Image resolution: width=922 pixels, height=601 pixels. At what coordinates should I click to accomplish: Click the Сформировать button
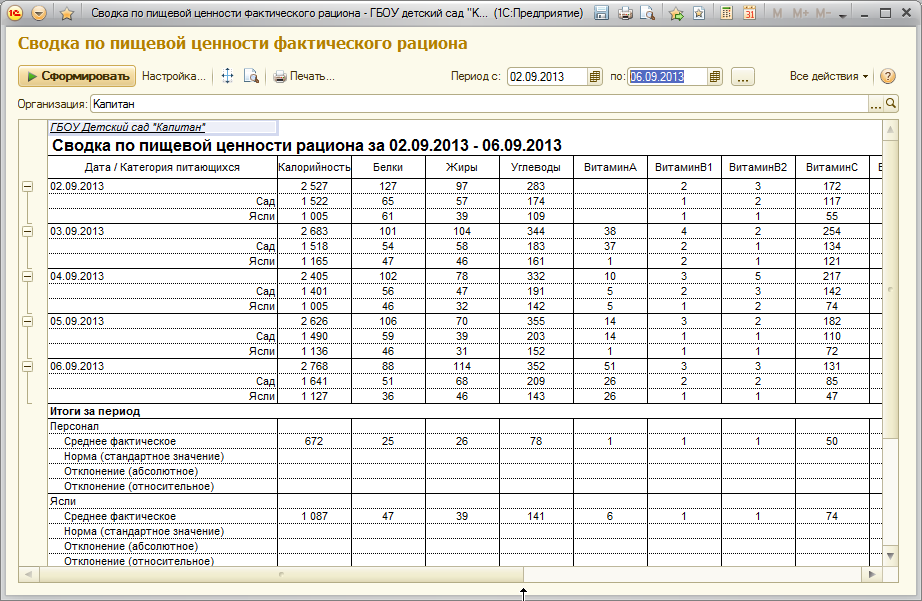(x=77, y=76)
